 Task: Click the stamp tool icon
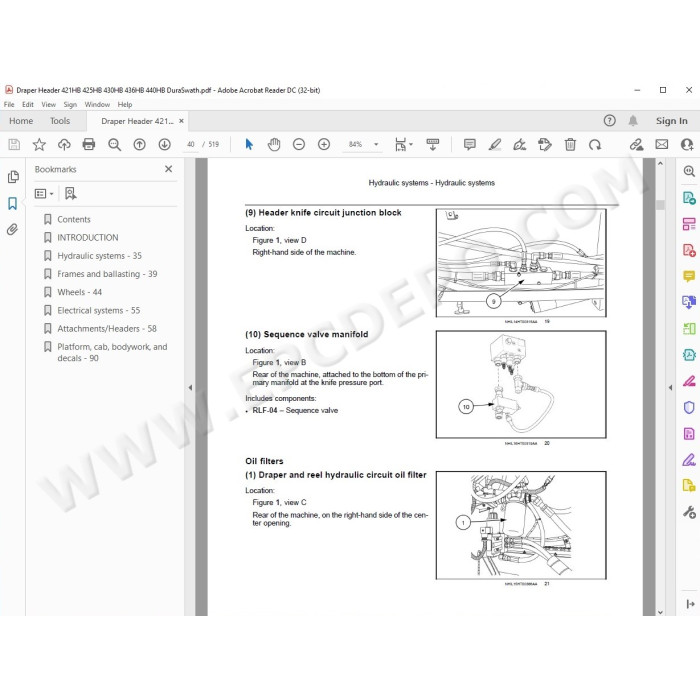tap(545, 144)
